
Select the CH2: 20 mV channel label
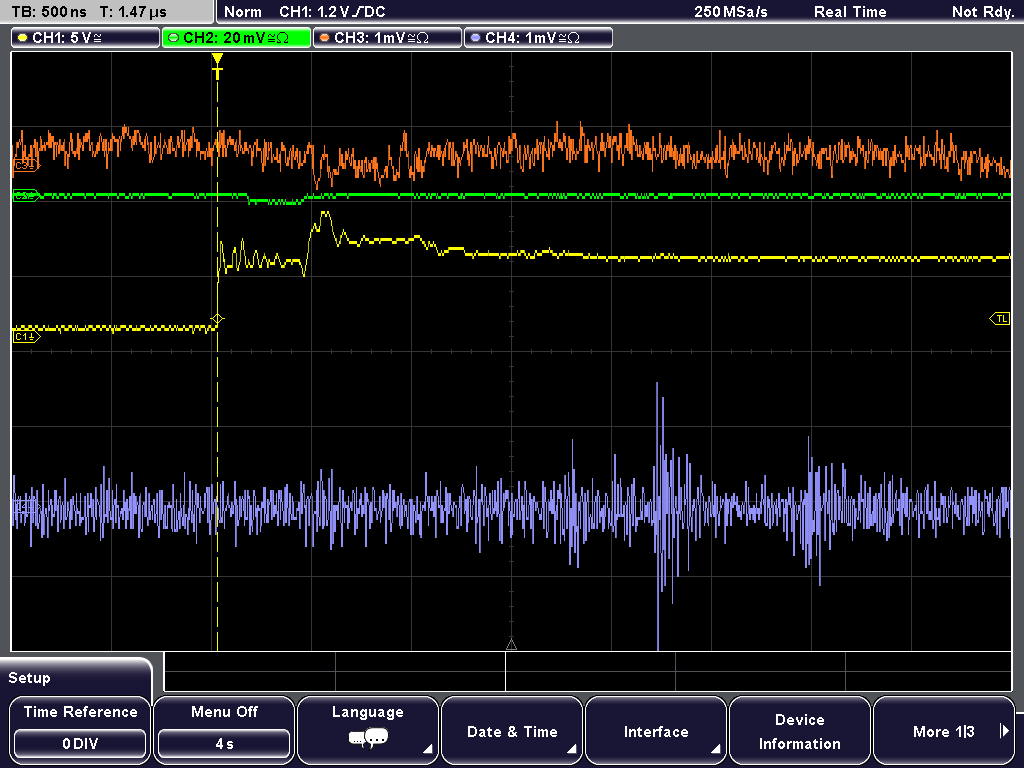point(236,38)
